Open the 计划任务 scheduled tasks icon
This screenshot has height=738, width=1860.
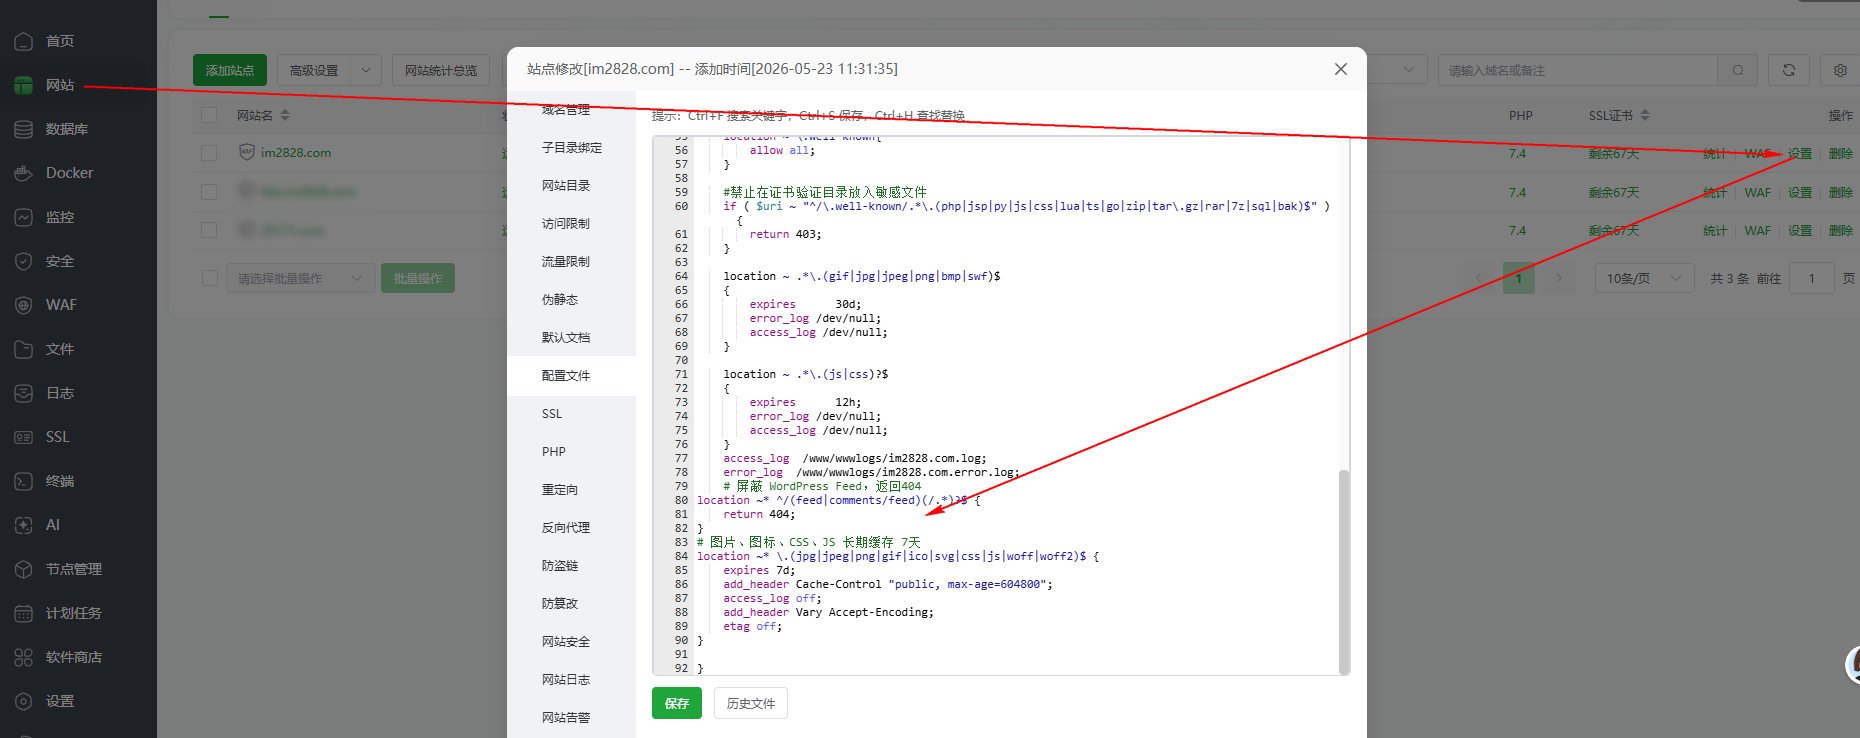coord(24,613)
